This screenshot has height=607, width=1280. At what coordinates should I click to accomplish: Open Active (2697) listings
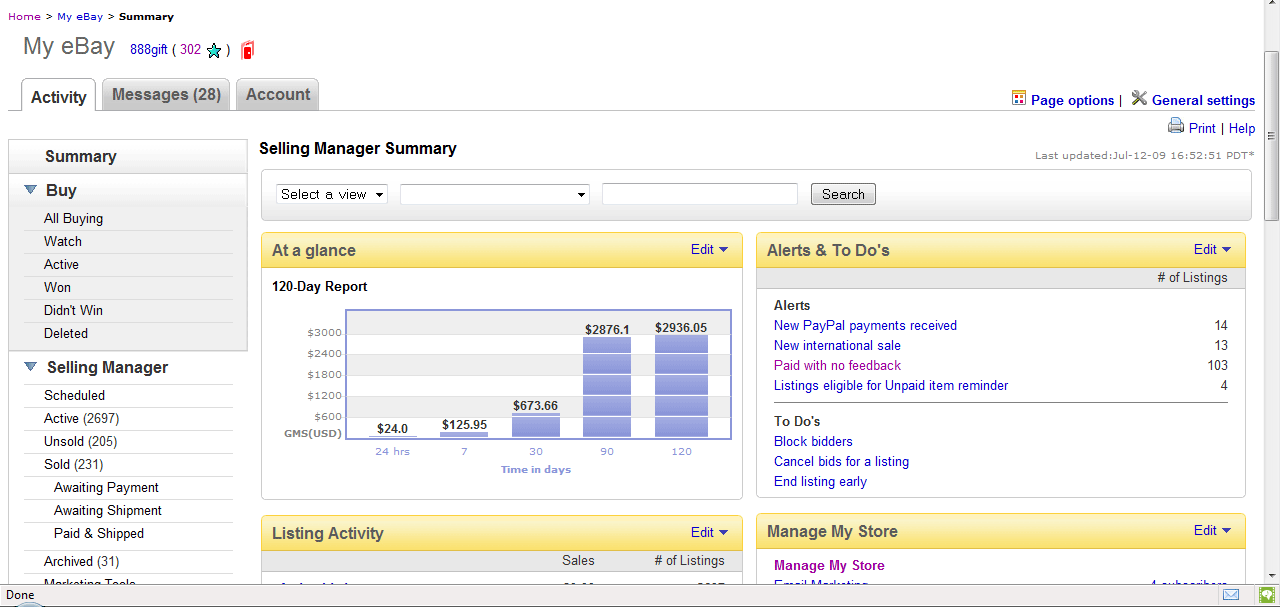point(81,418)
